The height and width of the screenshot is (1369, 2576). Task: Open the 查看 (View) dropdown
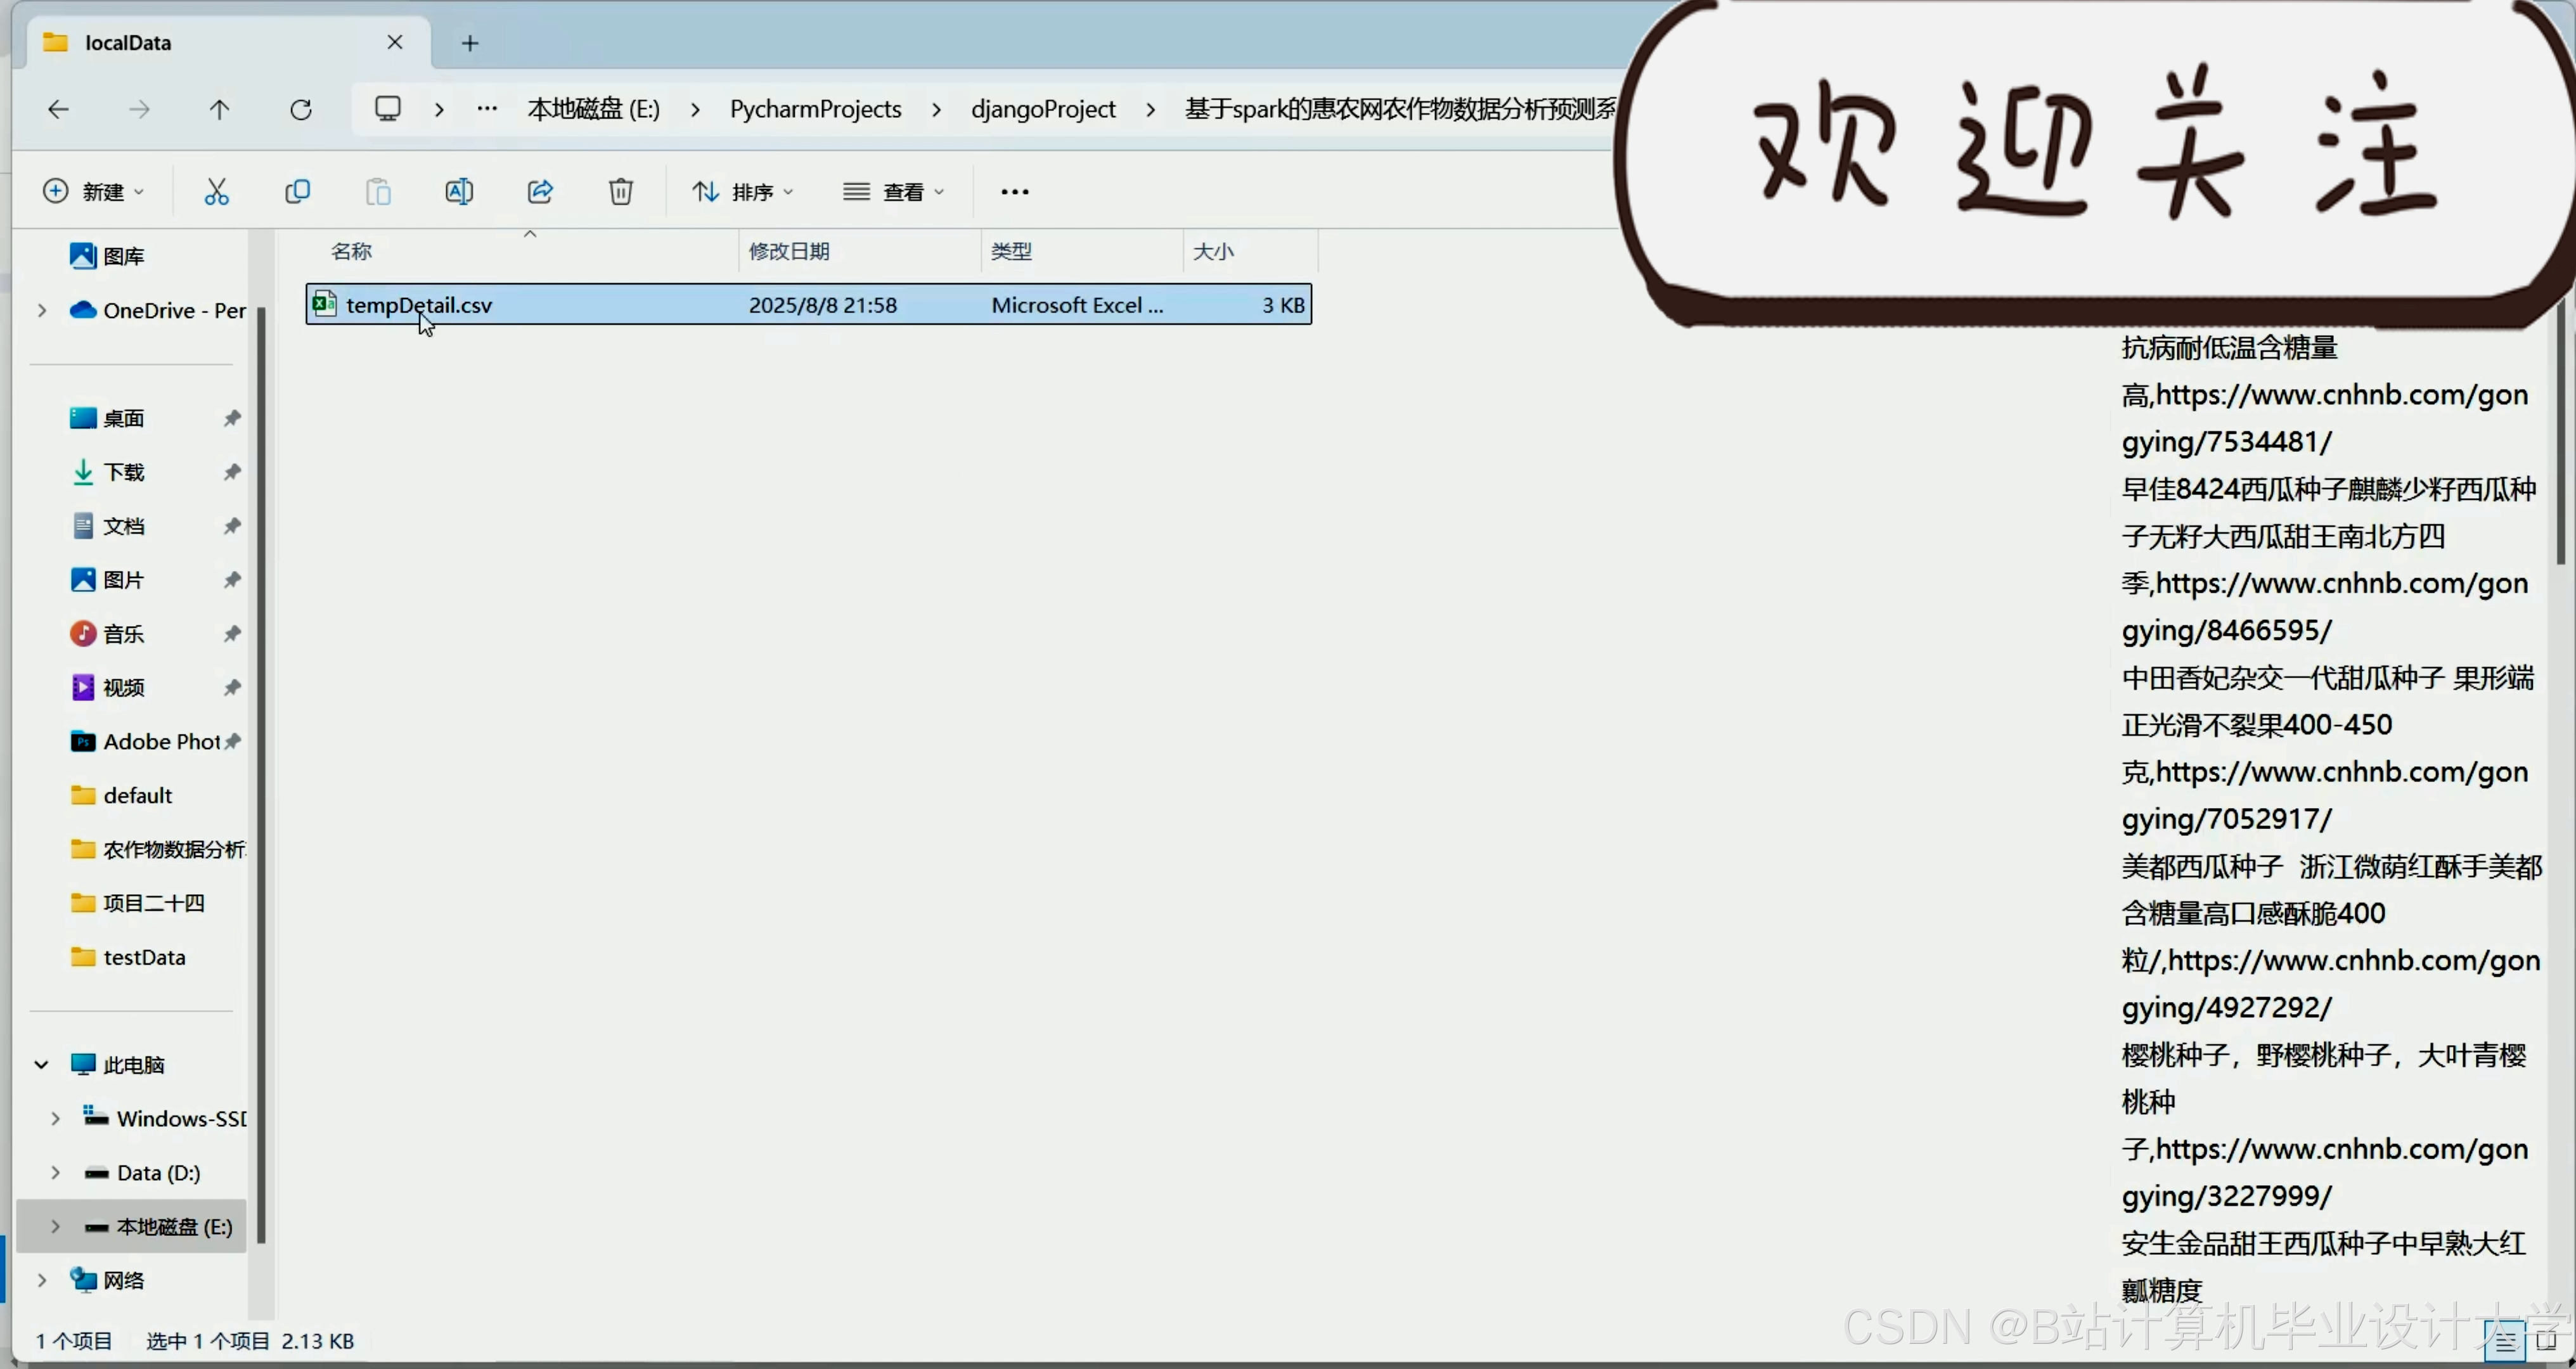[x=894, y=191]
